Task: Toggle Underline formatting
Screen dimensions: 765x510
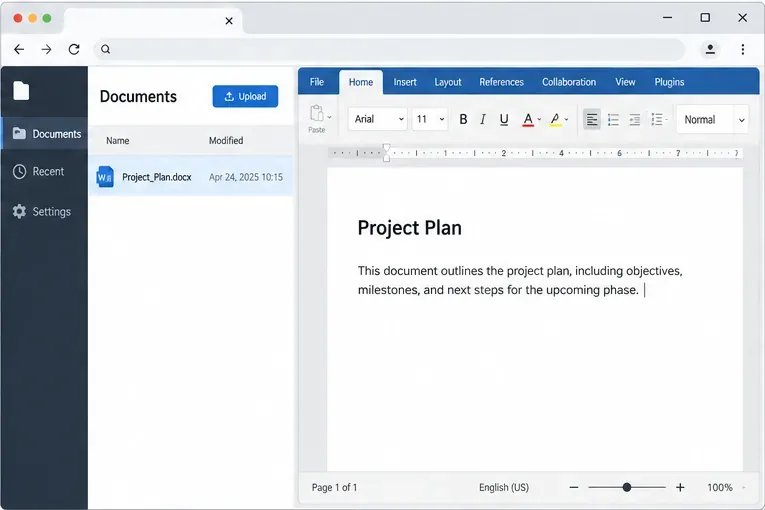Action: (504, 119)
